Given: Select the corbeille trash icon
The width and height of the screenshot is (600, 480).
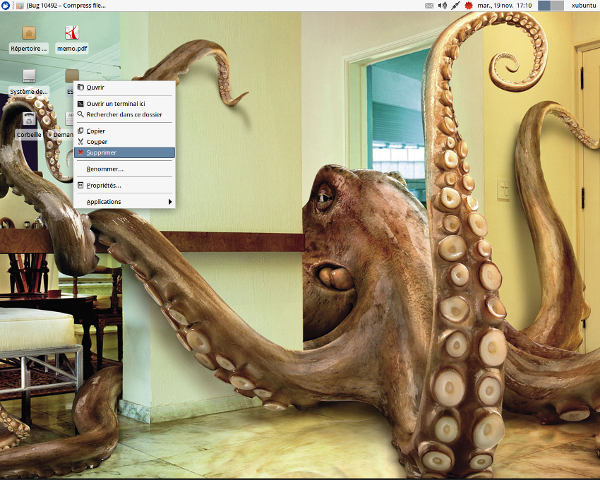Looking at the screenshot, I should click(x=29, y=120).
